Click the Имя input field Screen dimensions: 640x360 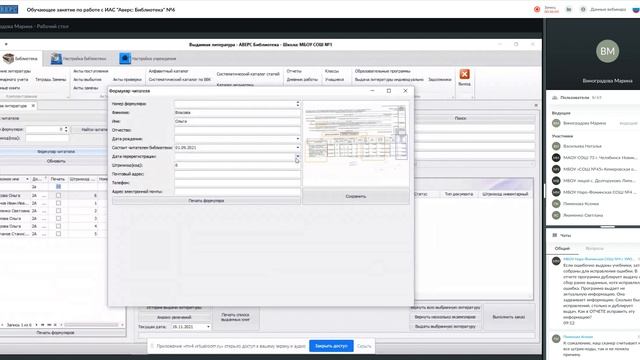coord(237,122)
